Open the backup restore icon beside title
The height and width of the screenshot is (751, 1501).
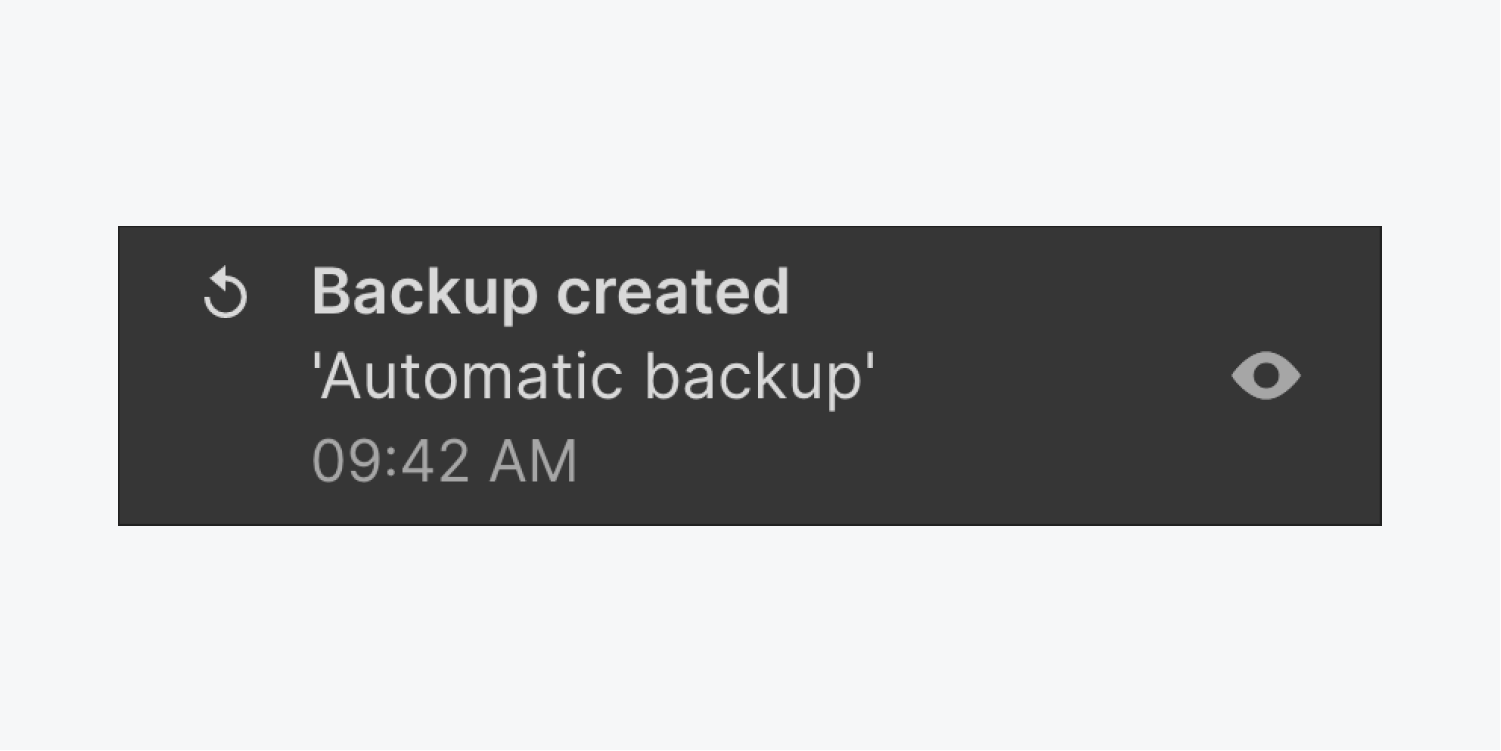[x=225, y=296]
